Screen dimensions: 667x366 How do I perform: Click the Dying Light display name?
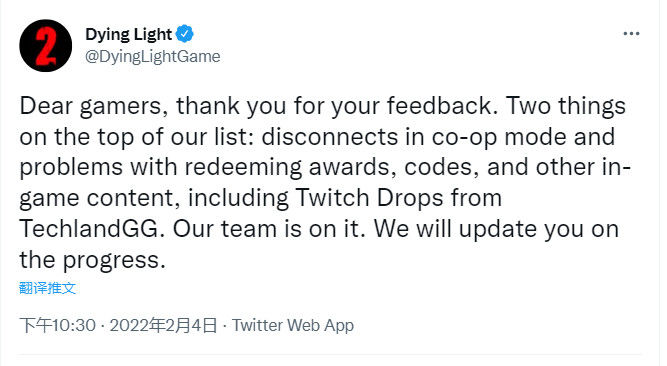tap(128, 34)
